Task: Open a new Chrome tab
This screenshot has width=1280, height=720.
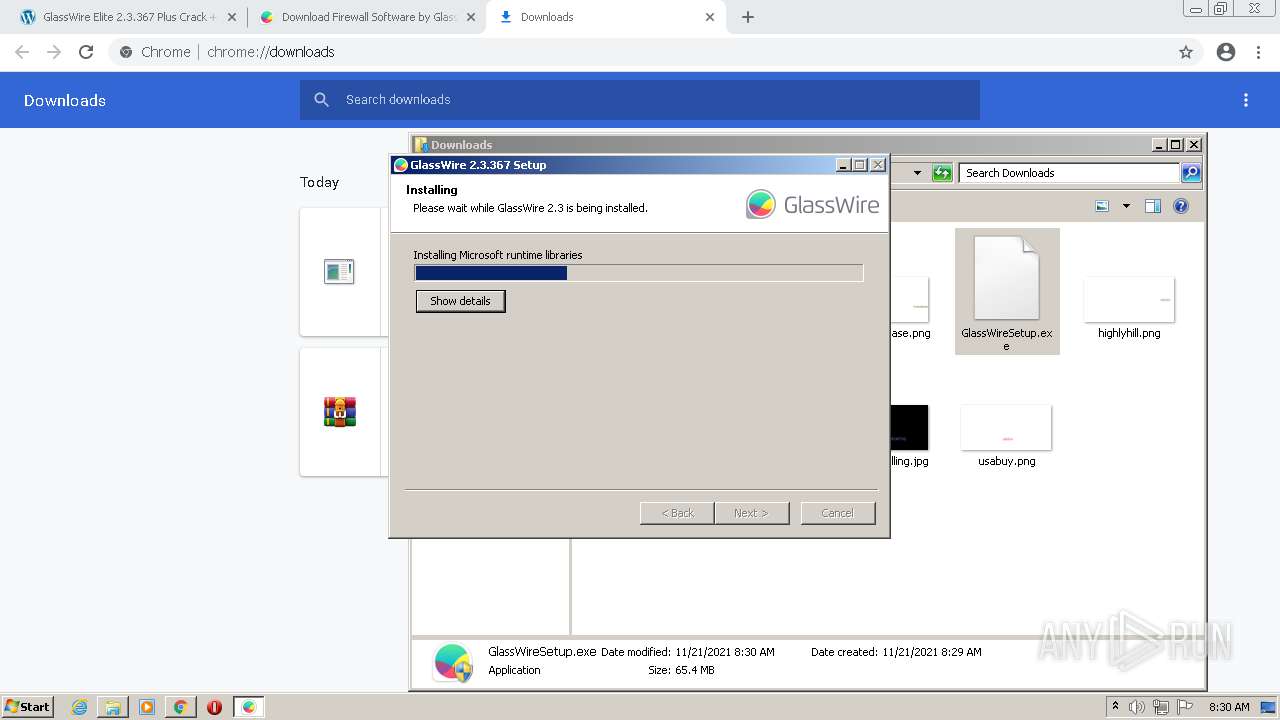Action: (x=748, y=17)
